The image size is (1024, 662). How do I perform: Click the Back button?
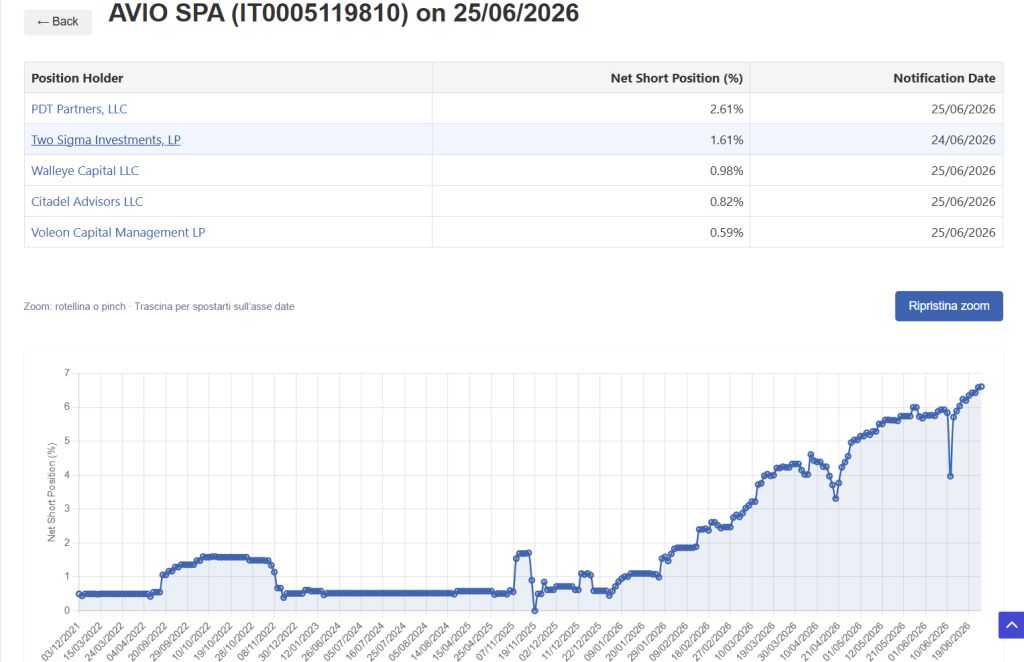click(x=57, y=22)
